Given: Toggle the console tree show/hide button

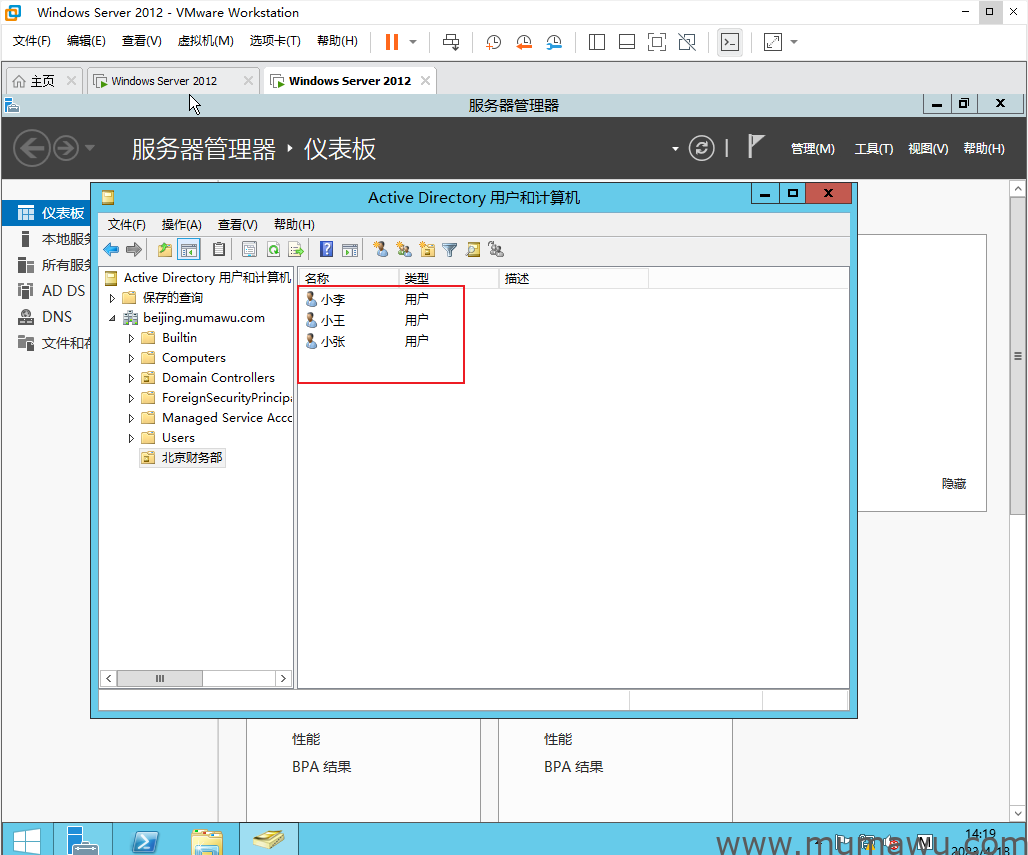Looking at the screenshot, I should coord(189,250).
